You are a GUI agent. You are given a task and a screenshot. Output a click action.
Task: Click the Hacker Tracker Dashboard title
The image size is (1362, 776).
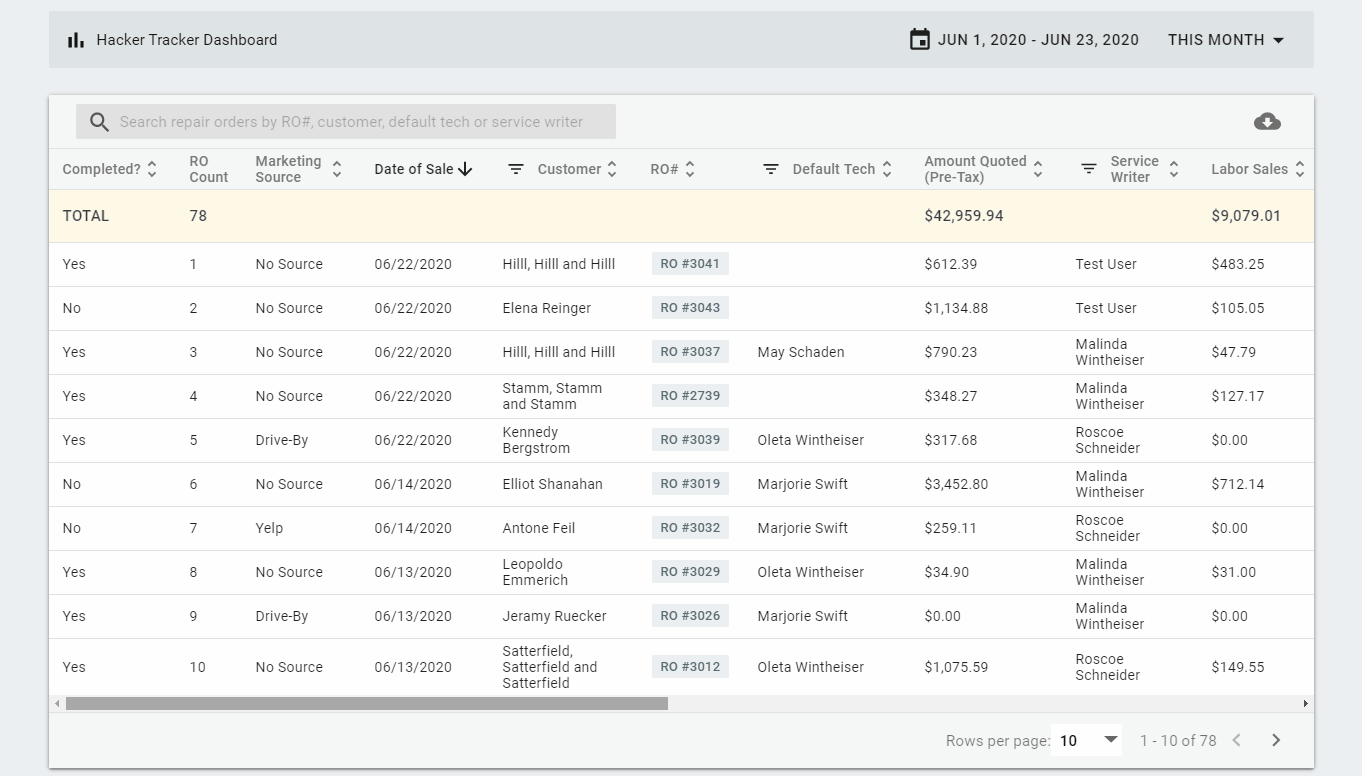tap(187, 40)
